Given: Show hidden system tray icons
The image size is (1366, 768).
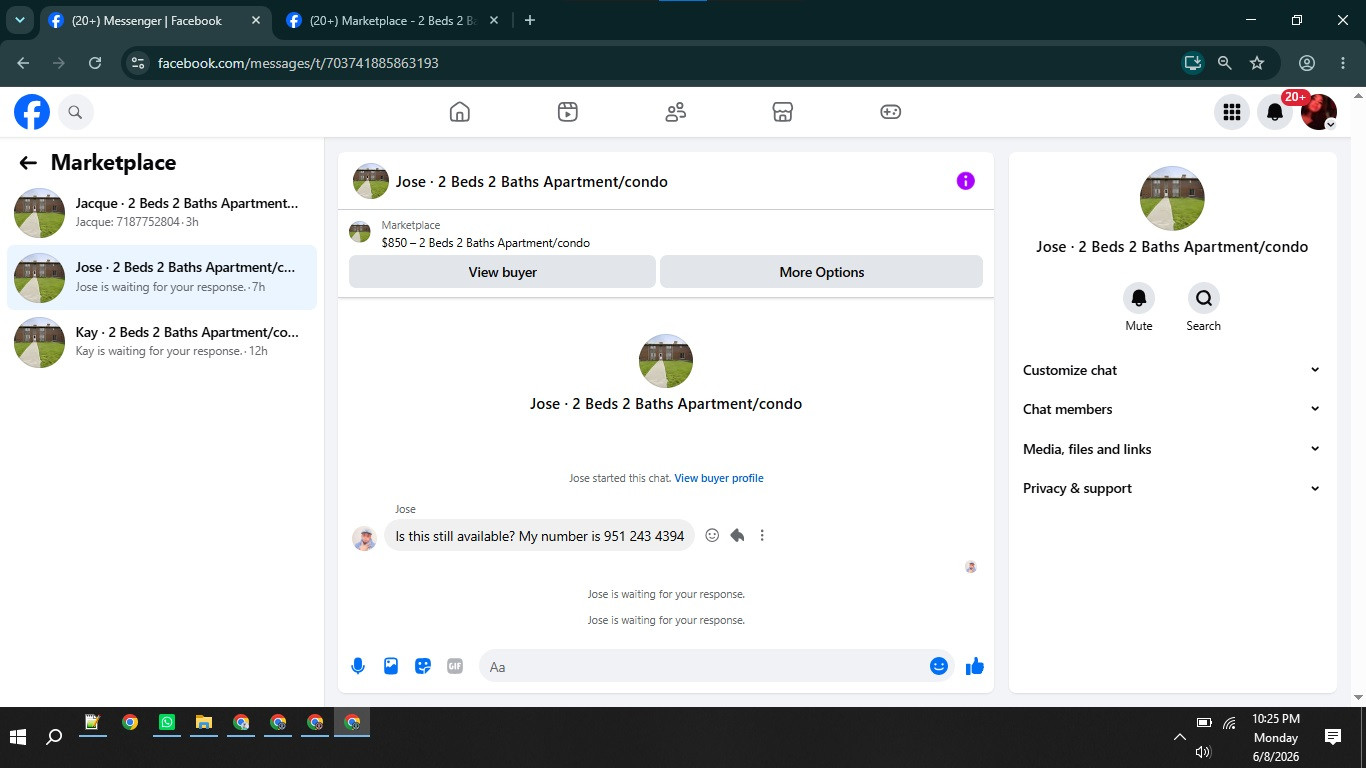Looking at the screenshot, I should pos(1180,737).
